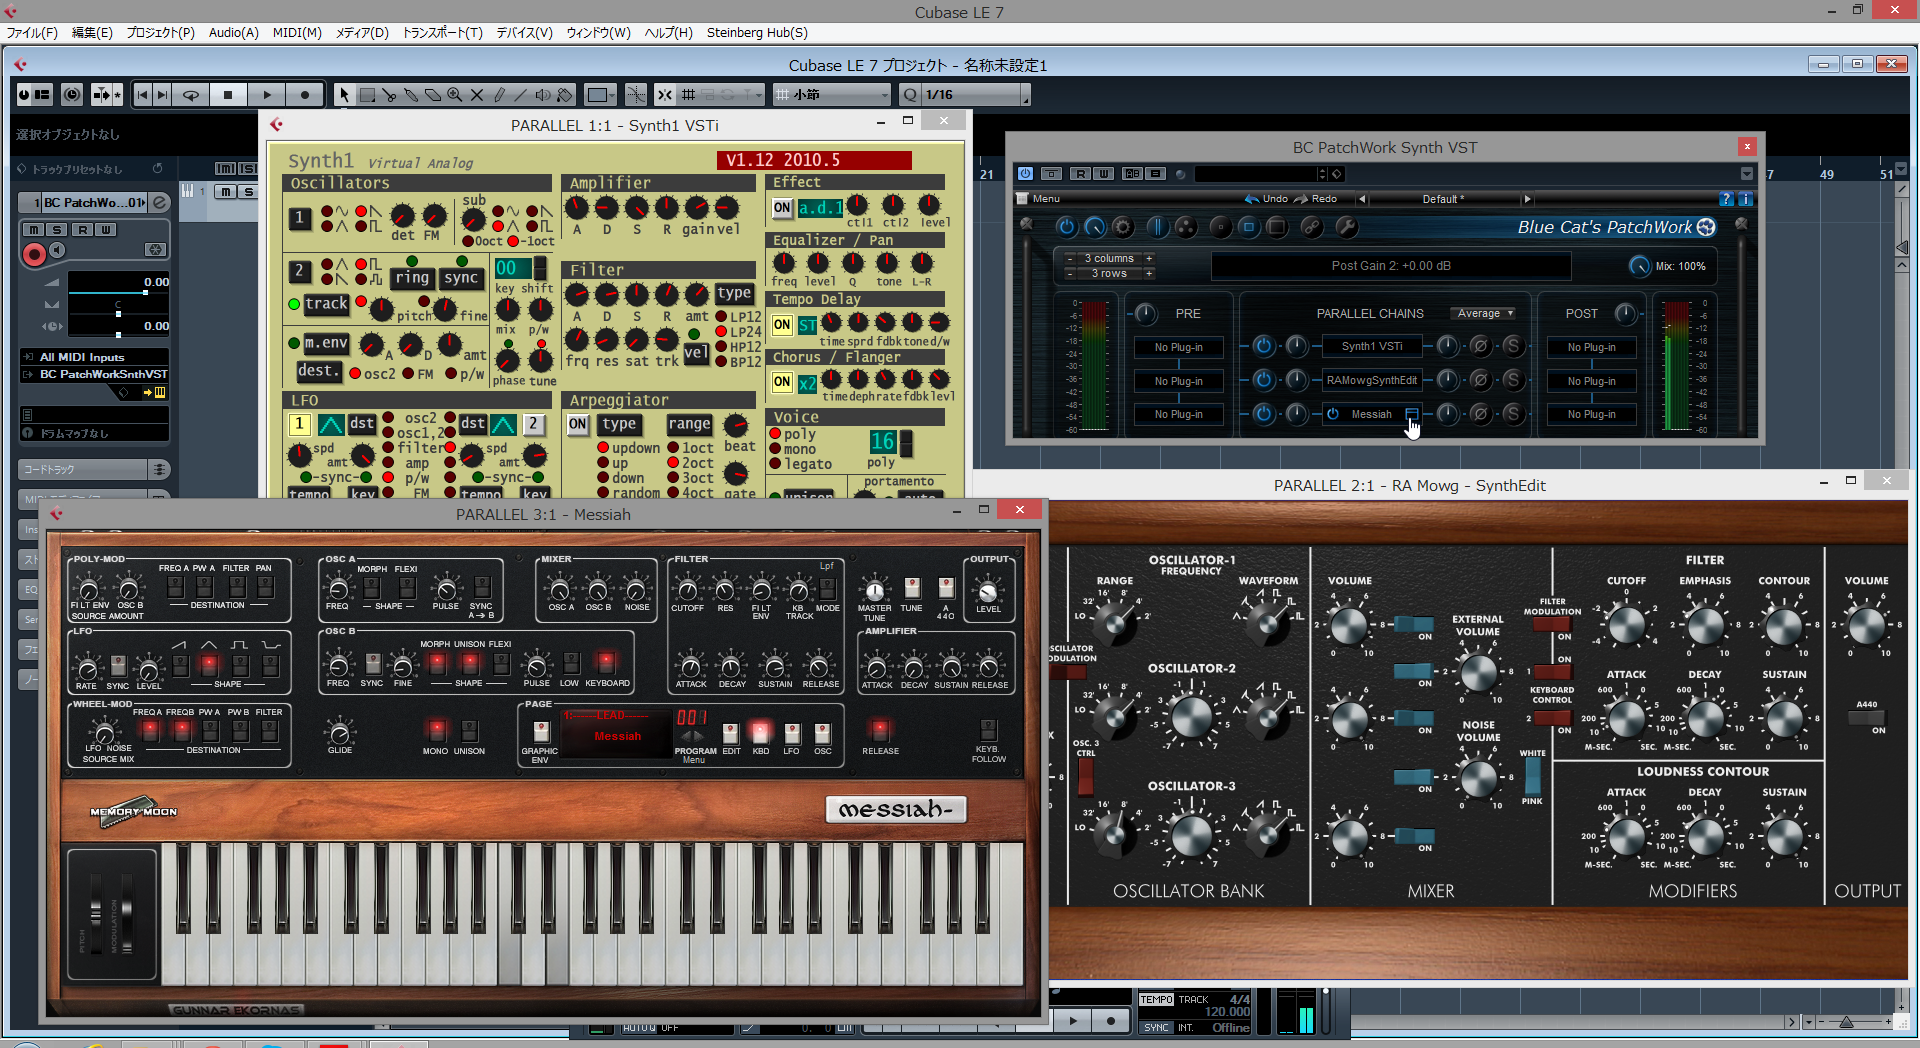This screenshot has height=1048, width=1920.
Task: Open the MIDI(M) menu
Action: click(x=297, y=32)
